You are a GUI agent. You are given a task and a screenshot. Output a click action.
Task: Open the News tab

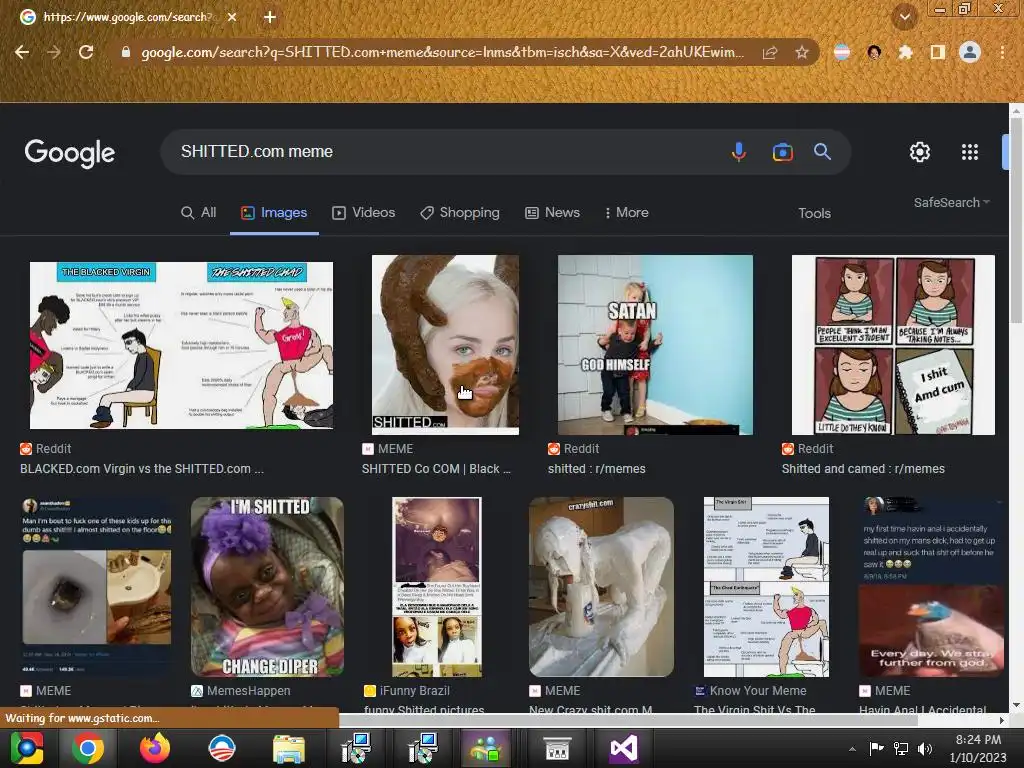tap(552, 213)
